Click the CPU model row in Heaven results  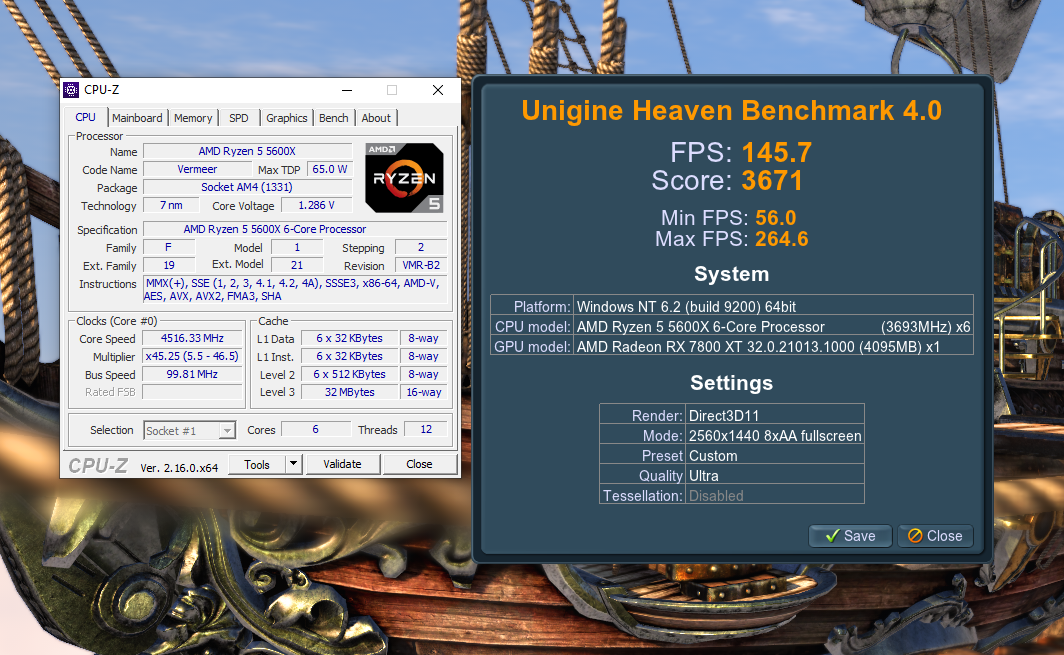click(x=732, y=326)
